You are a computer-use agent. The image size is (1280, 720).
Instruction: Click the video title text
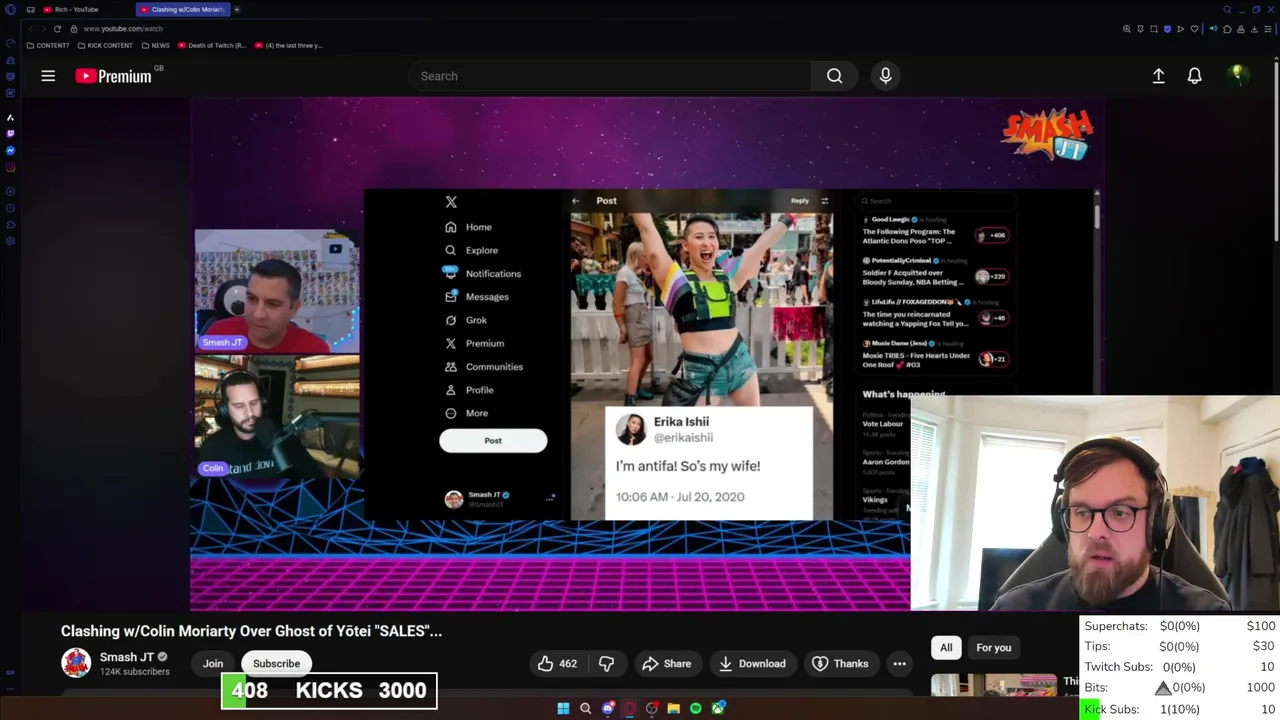pyautogui.click(x=251, y=631)
